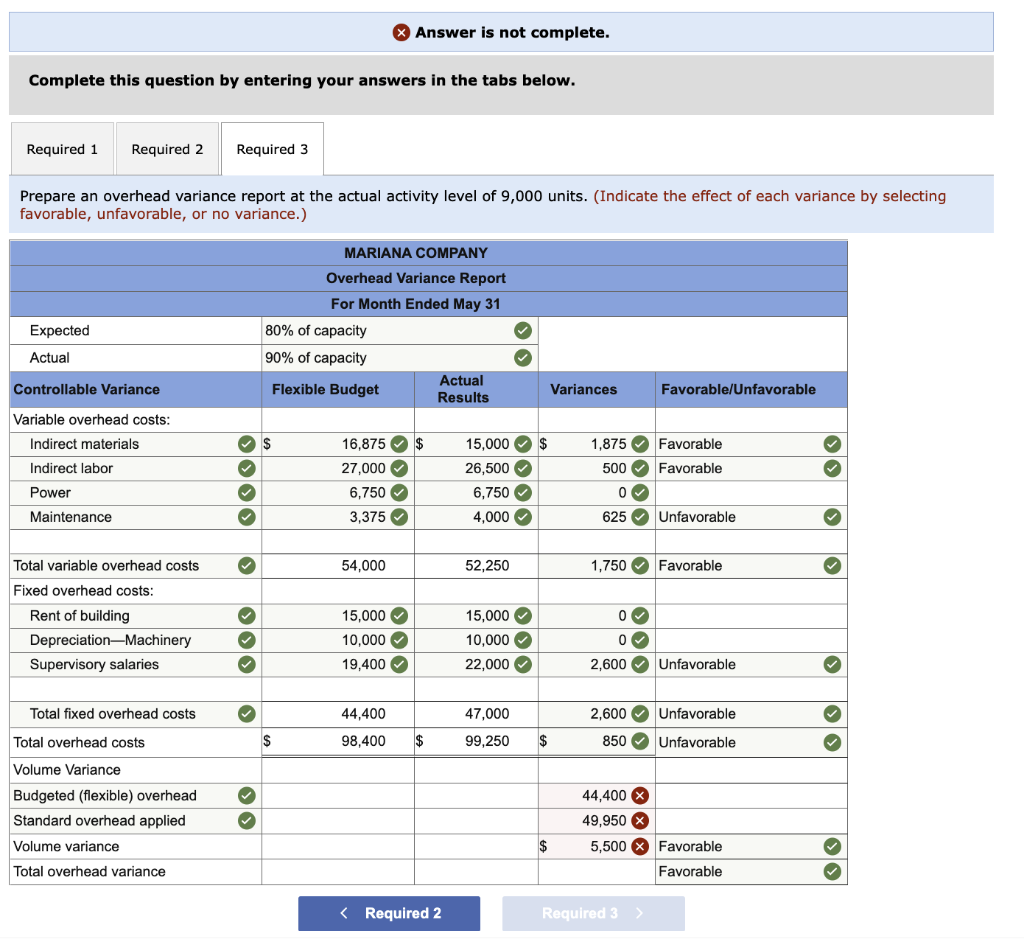
Task: Click the 54,000 total variable flexible budget
Action: [363, 565]
